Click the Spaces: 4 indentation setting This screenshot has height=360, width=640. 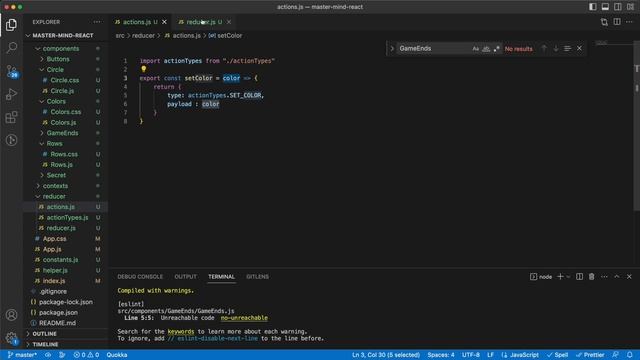click(441, 355)
